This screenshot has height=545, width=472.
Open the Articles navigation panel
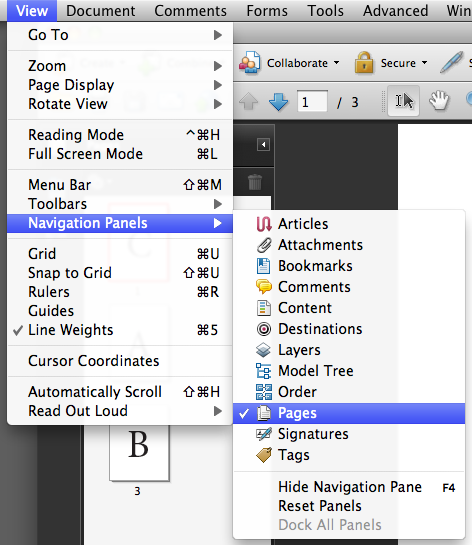349,224
